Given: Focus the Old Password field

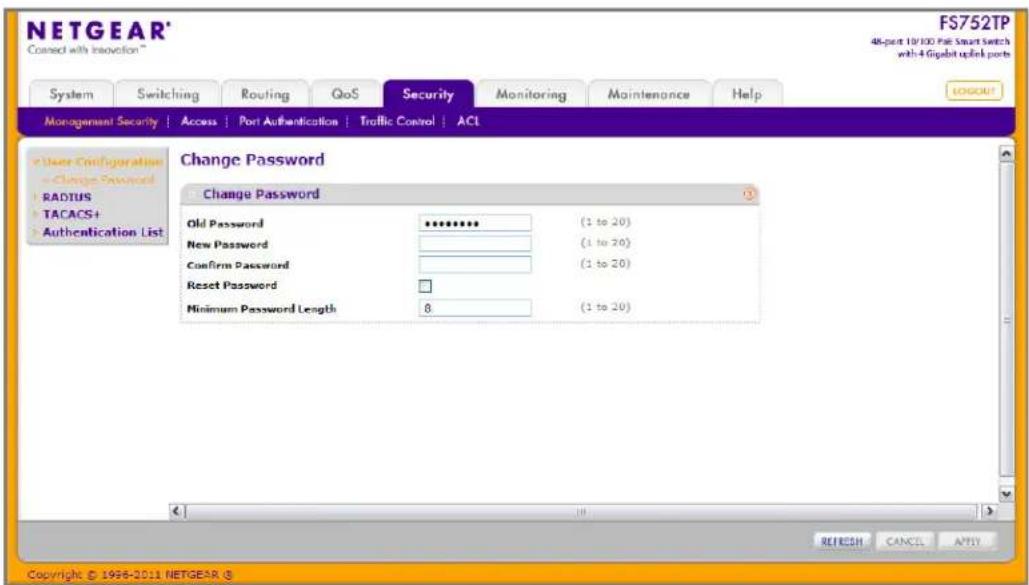Looking at the screenshot, I should pos(475,223).
